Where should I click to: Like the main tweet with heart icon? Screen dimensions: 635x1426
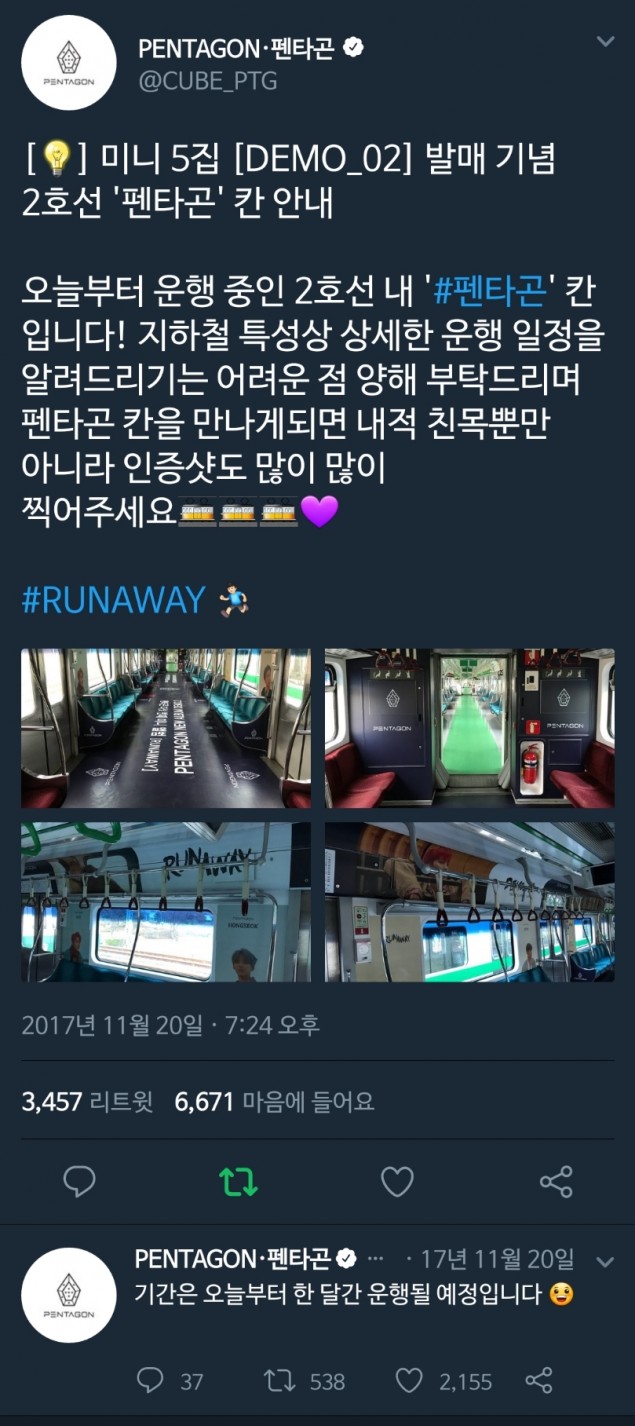pyautogui.click(x=397, y=1181)
